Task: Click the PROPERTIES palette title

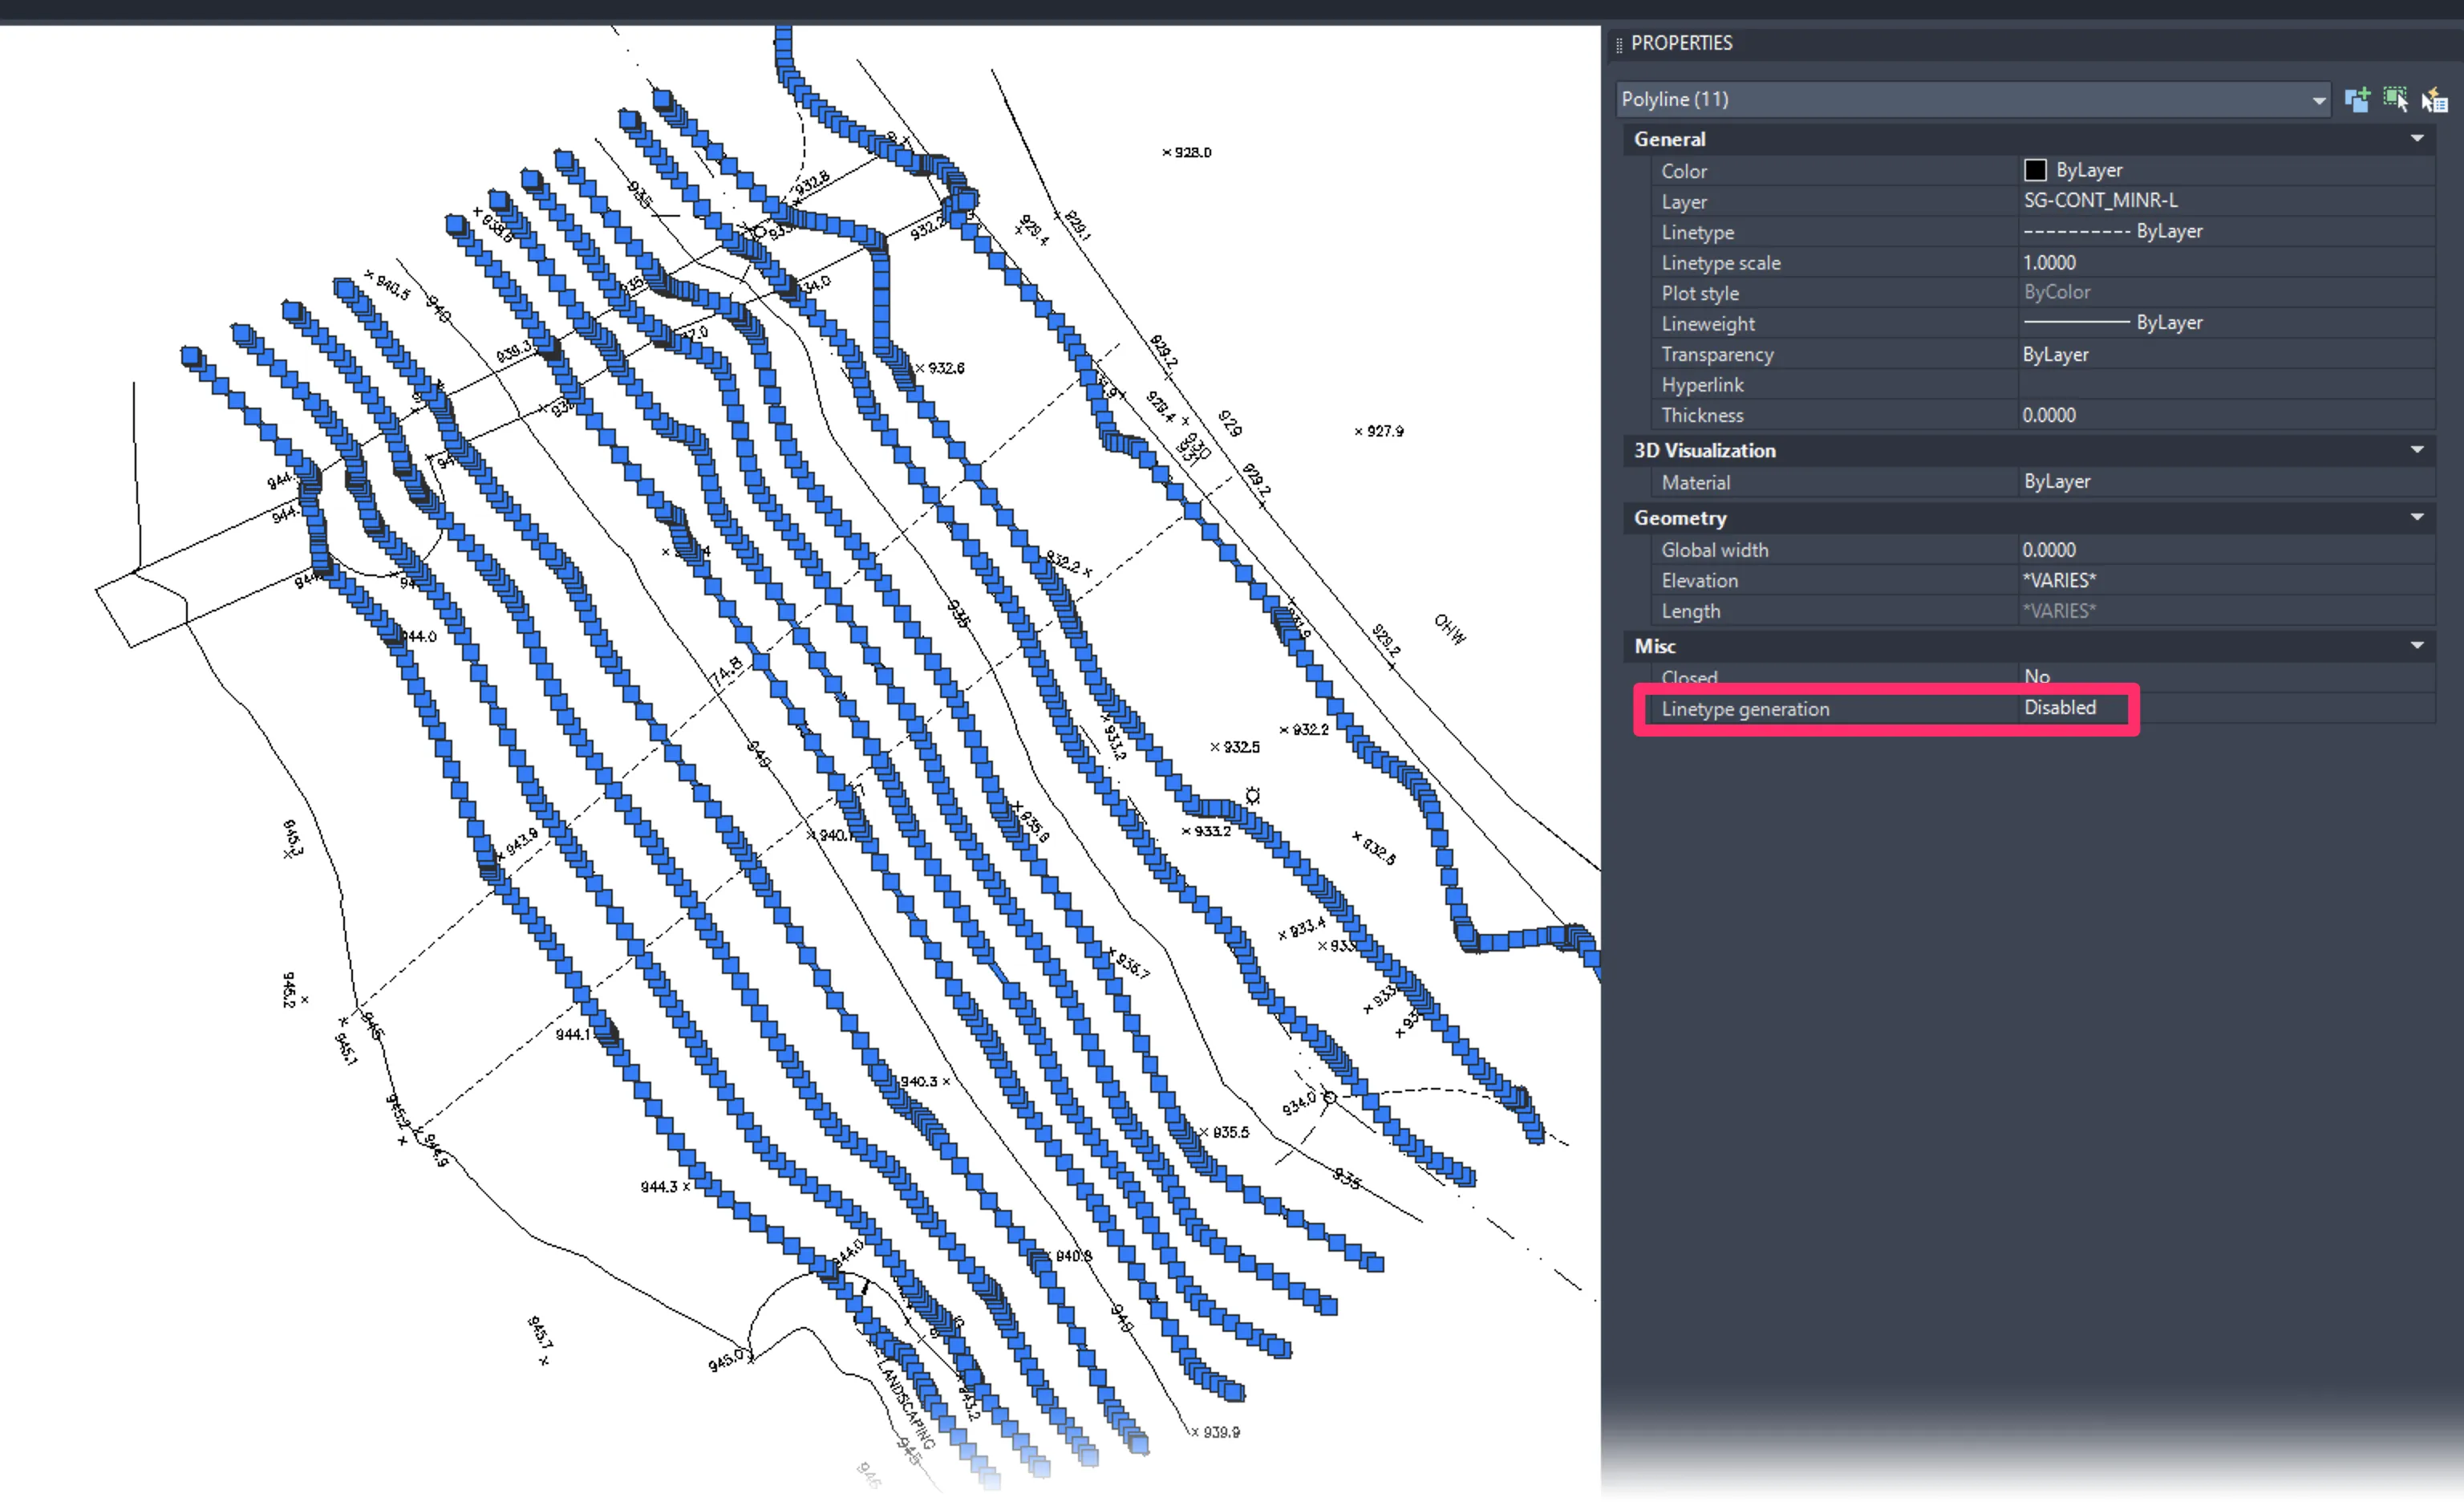Action: point(1681,43)
